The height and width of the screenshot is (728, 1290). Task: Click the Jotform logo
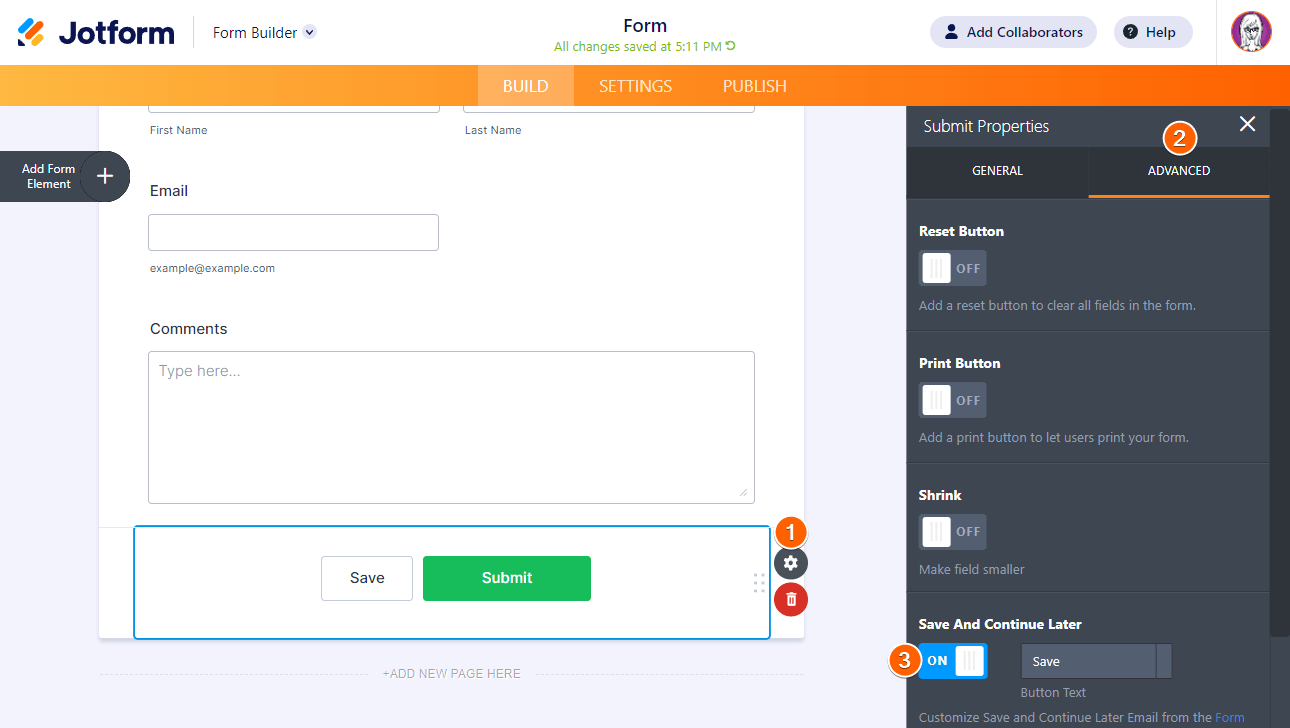[x=96, y=32]
